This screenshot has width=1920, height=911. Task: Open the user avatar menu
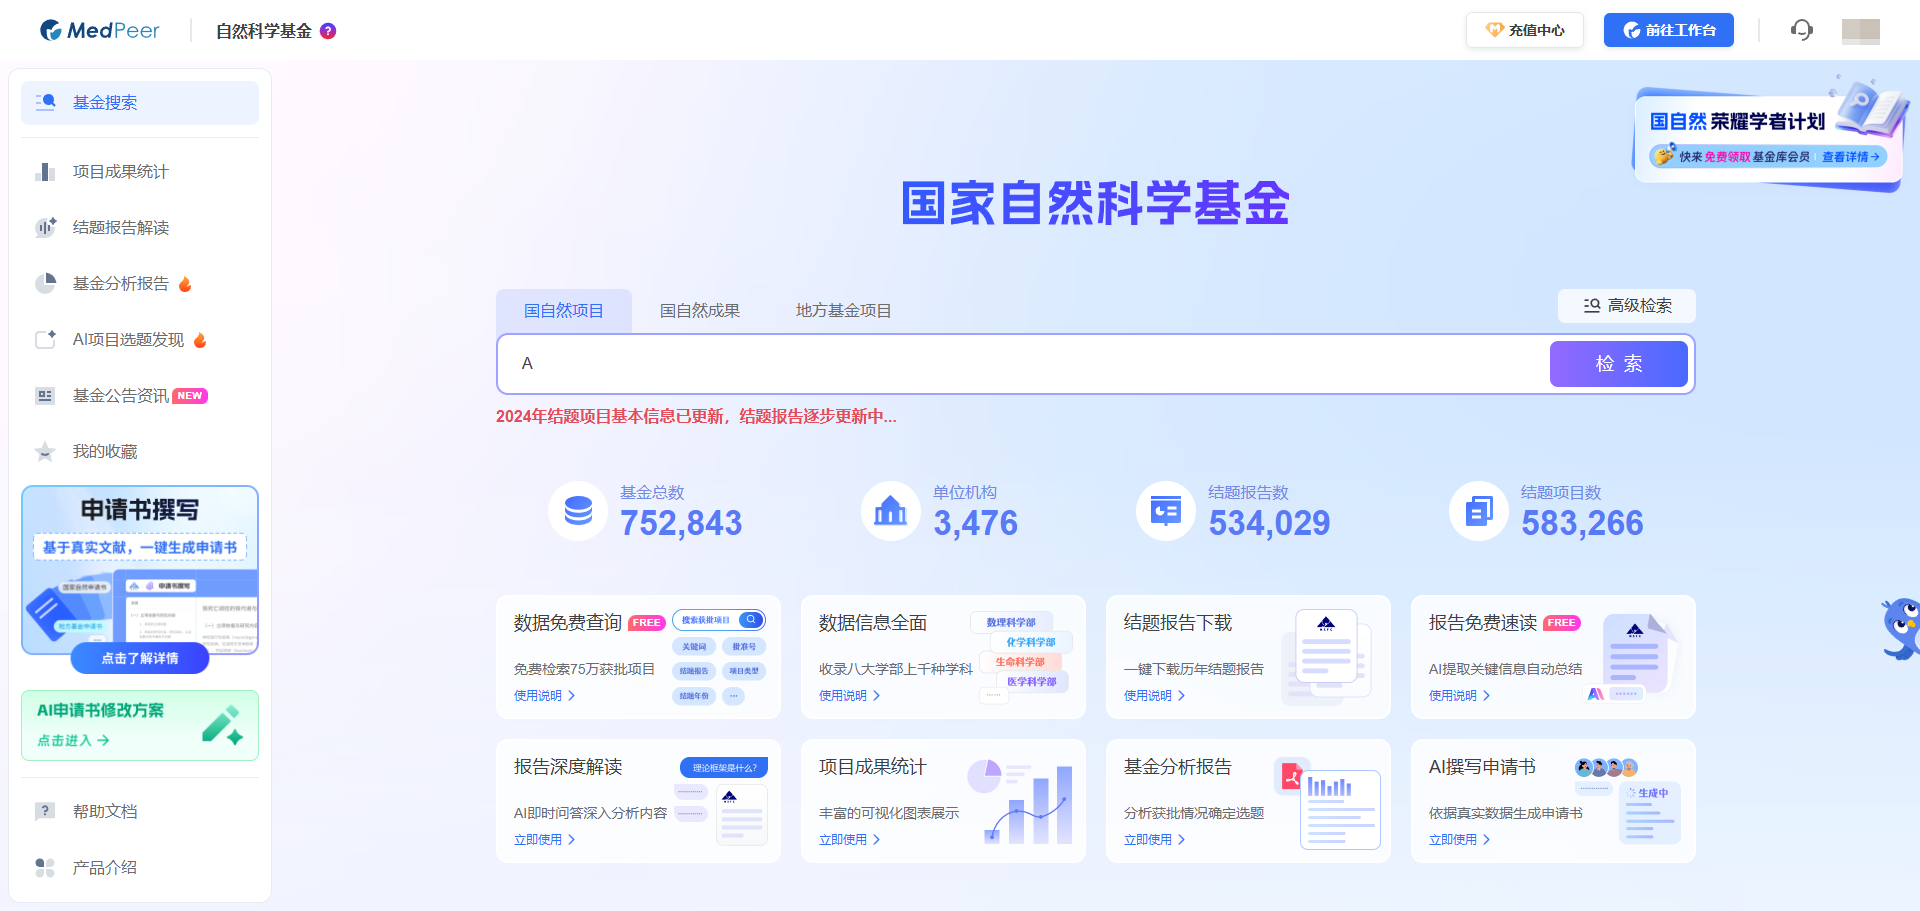1861,31
